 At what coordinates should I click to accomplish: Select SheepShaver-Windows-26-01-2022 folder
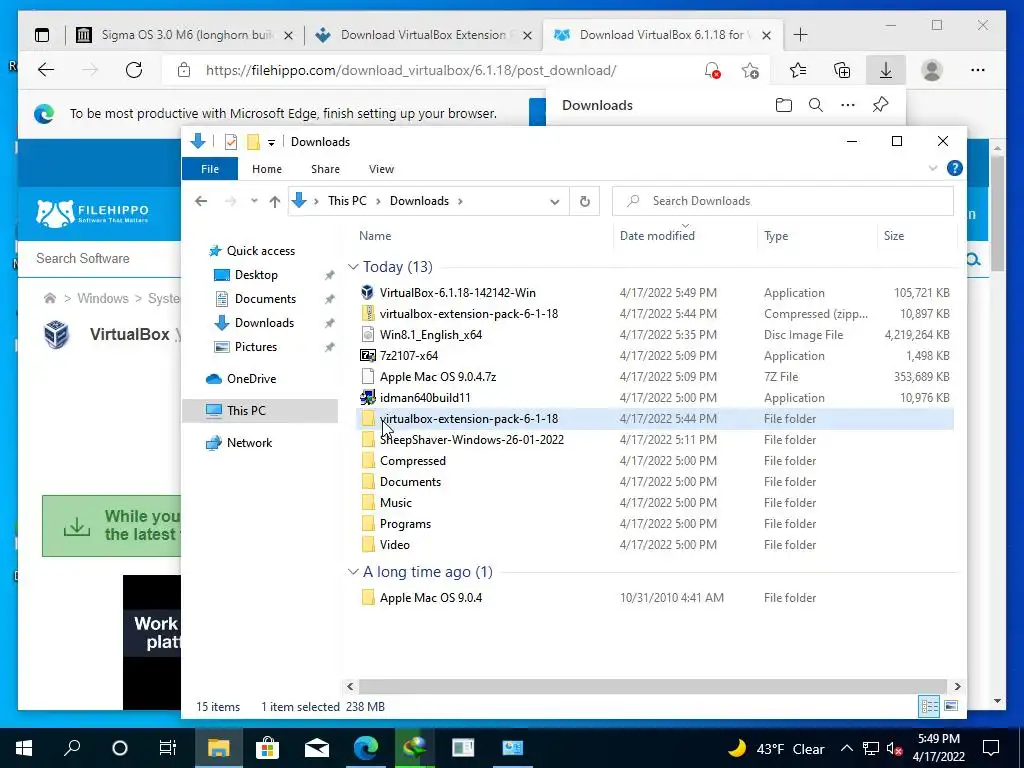[472, 440]
